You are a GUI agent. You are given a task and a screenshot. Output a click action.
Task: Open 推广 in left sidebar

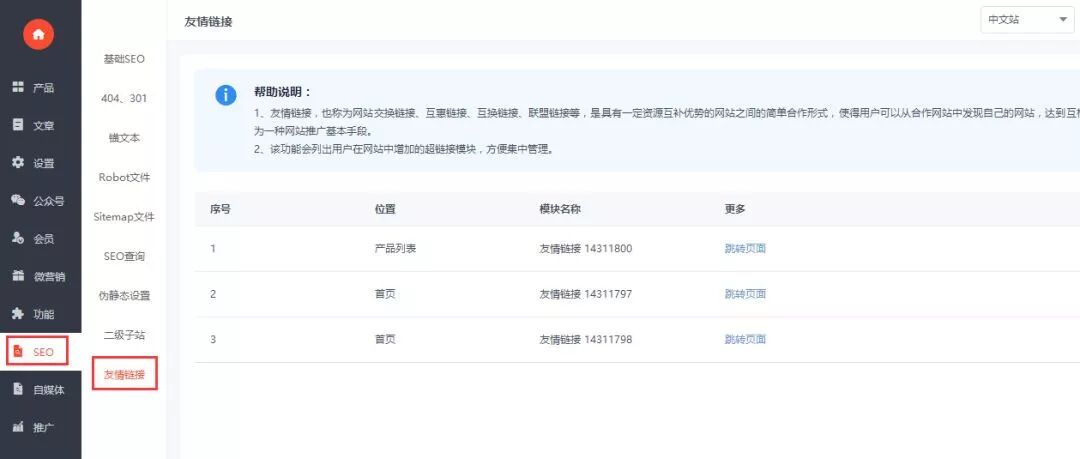(x=41, y=427)
